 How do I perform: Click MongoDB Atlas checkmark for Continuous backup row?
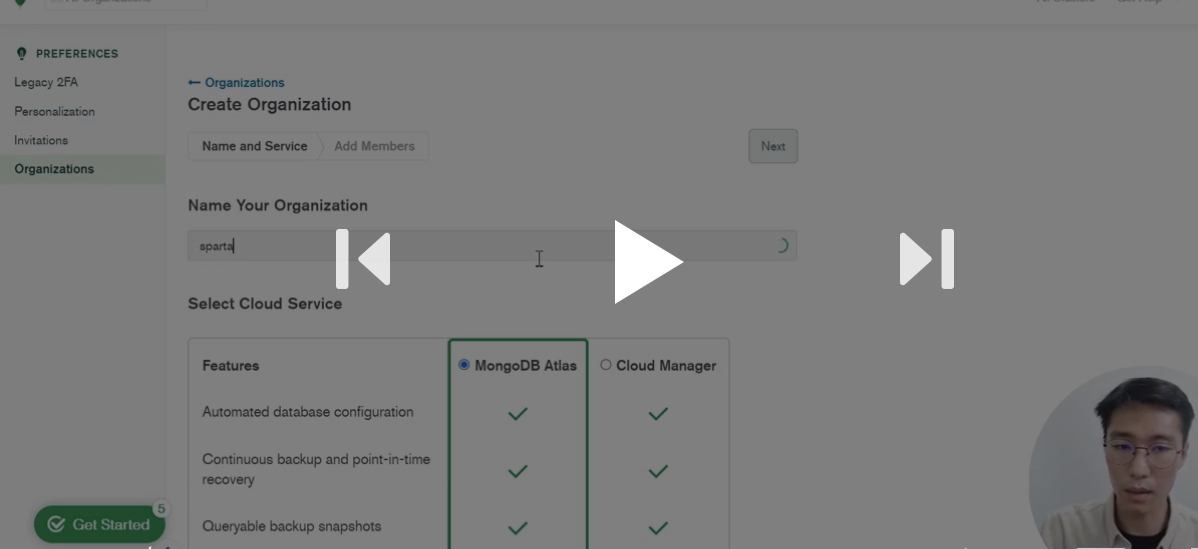[518, 472]
